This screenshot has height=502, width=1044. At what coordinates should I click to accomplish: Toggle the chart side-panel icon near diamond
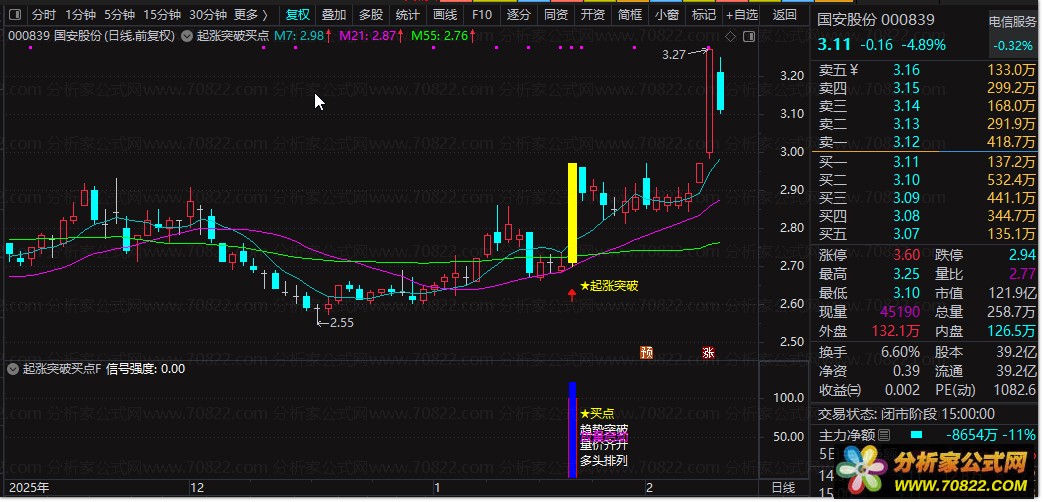tap(749, 37)
